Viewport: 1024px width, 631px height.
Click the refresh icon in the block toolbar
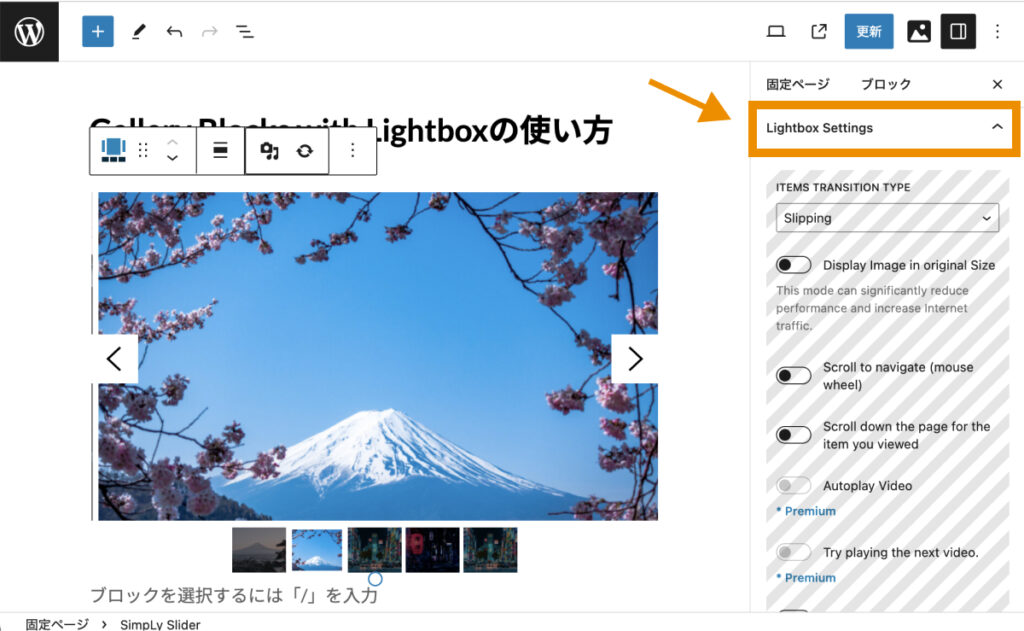tap(306, 150)
